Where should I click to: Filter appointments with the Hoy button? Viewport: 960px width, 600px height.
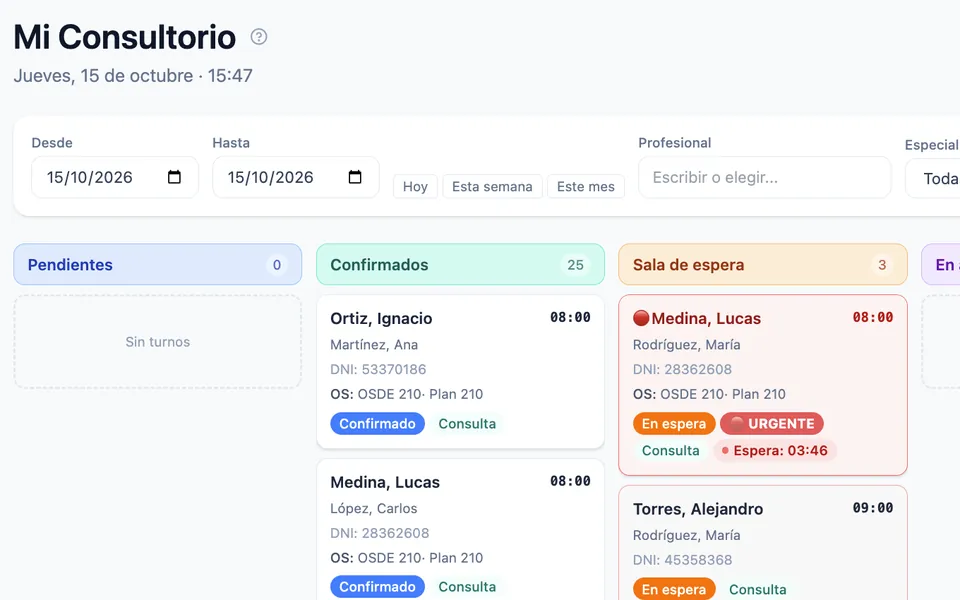pos(415,187)
